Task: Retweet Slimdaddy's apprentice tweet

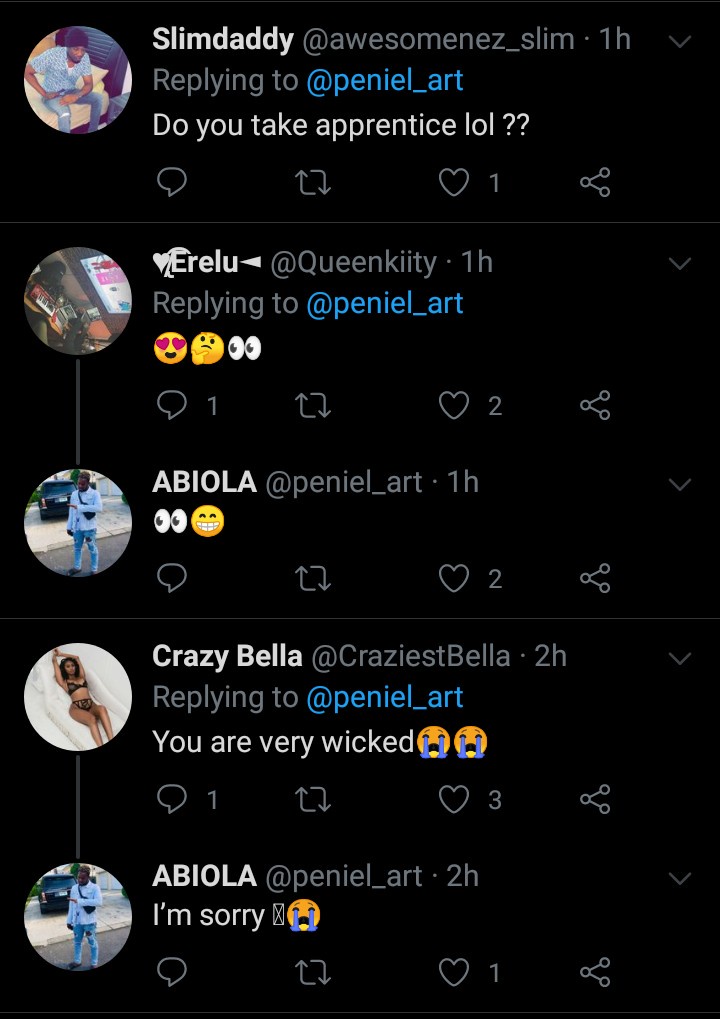Action: click(x=314, y=182)
